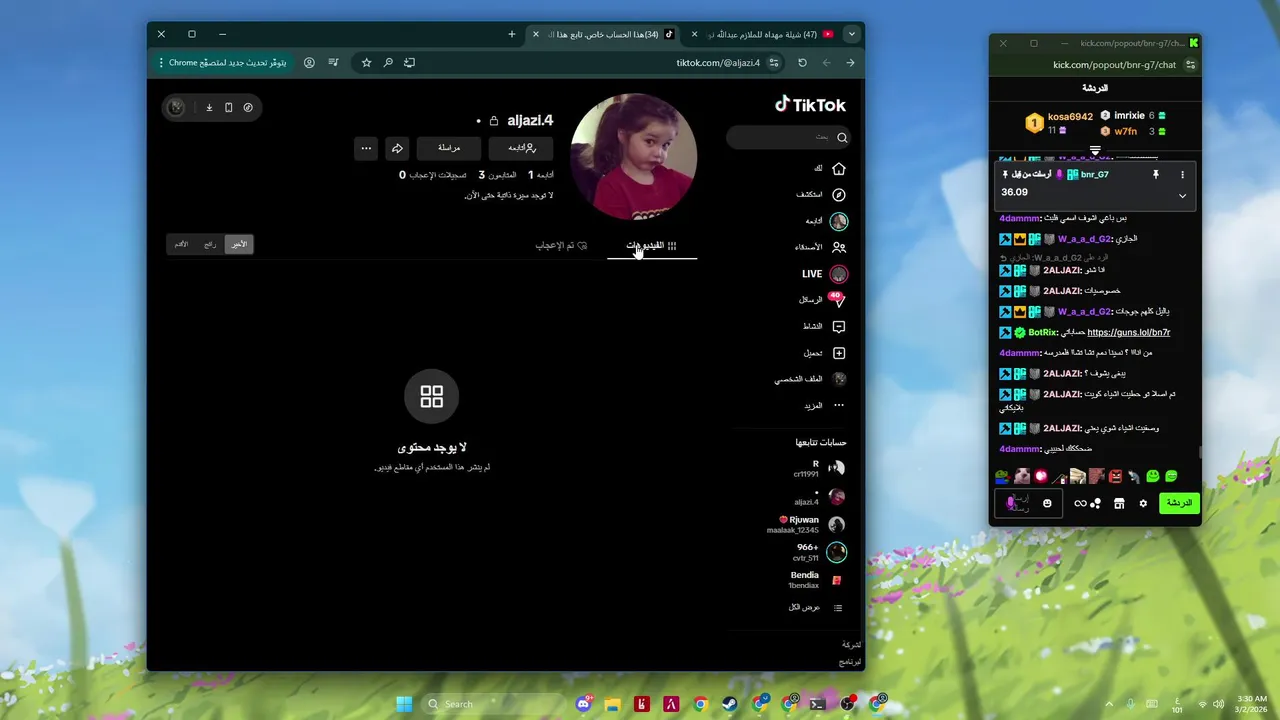Viewport: 1280px width, 720px height.
Task: Open site info icon beside tiktok.com URL
Action: click(775, 62)
